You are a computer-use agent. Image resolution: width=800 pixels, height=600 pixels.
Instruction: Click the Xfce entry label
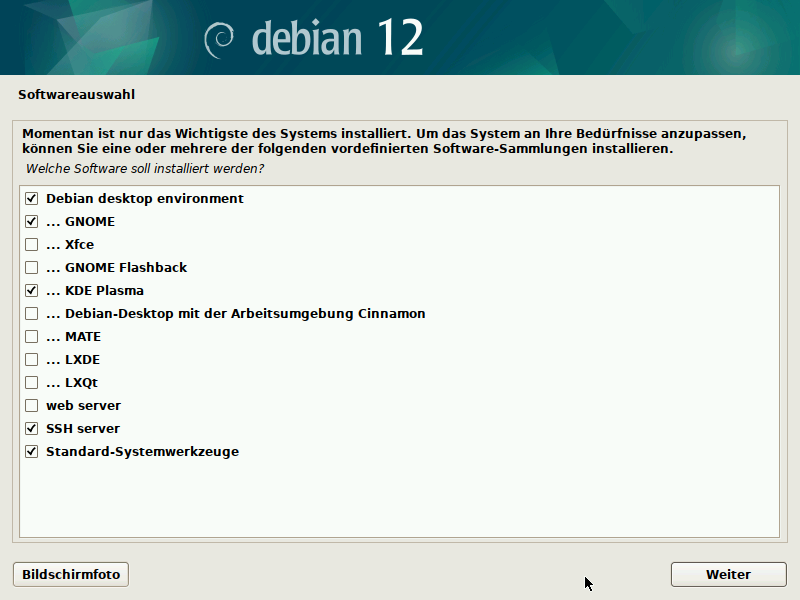(79, 245)
